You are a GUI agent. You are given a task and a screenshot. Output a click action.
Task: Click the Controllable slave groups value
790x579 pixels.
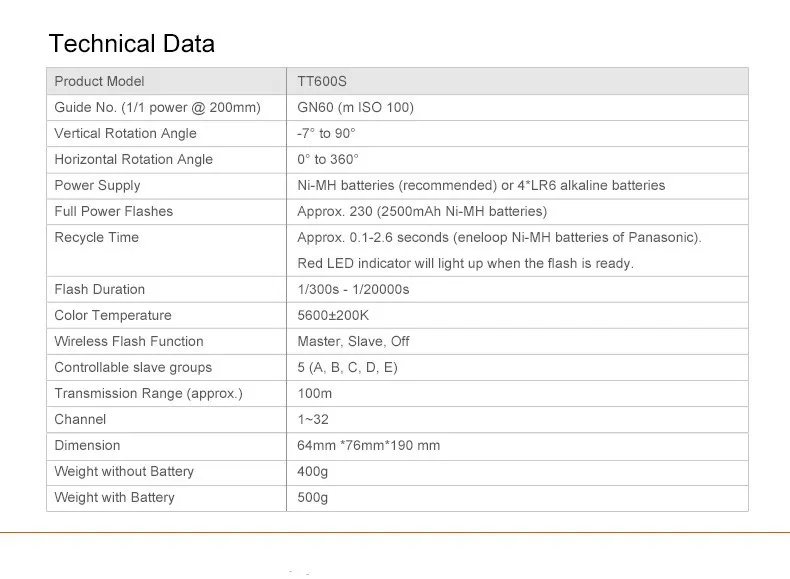click(x=347, y=367)
